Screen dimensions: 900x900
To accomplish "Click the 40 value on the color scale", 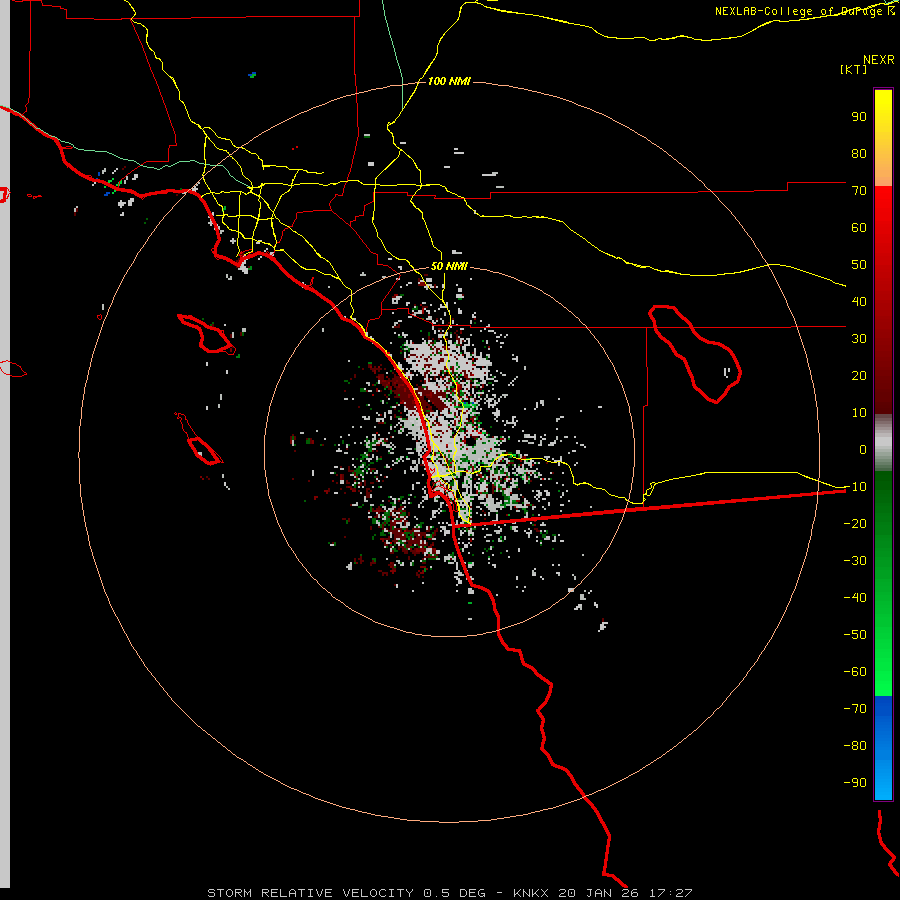I will 859,301.
